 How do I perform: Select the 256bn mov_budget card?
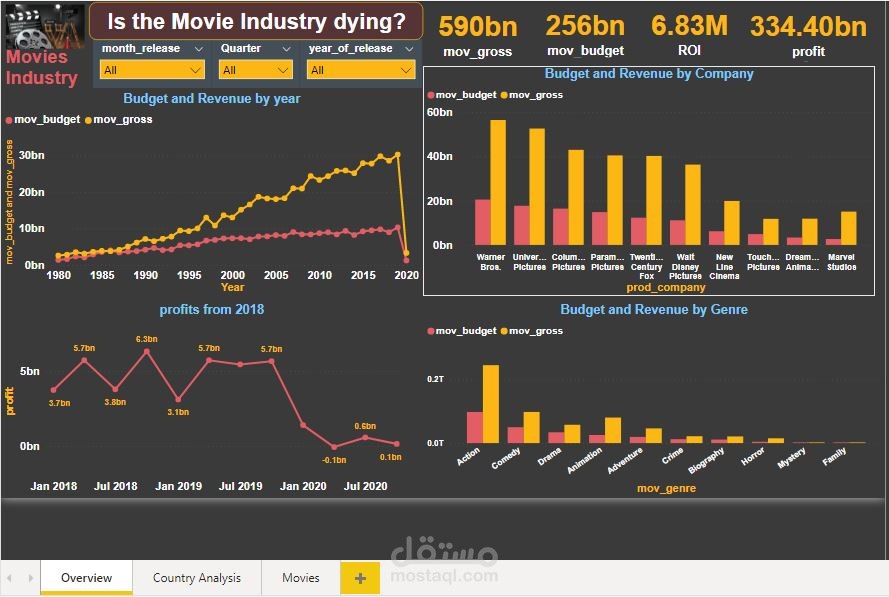585,35
